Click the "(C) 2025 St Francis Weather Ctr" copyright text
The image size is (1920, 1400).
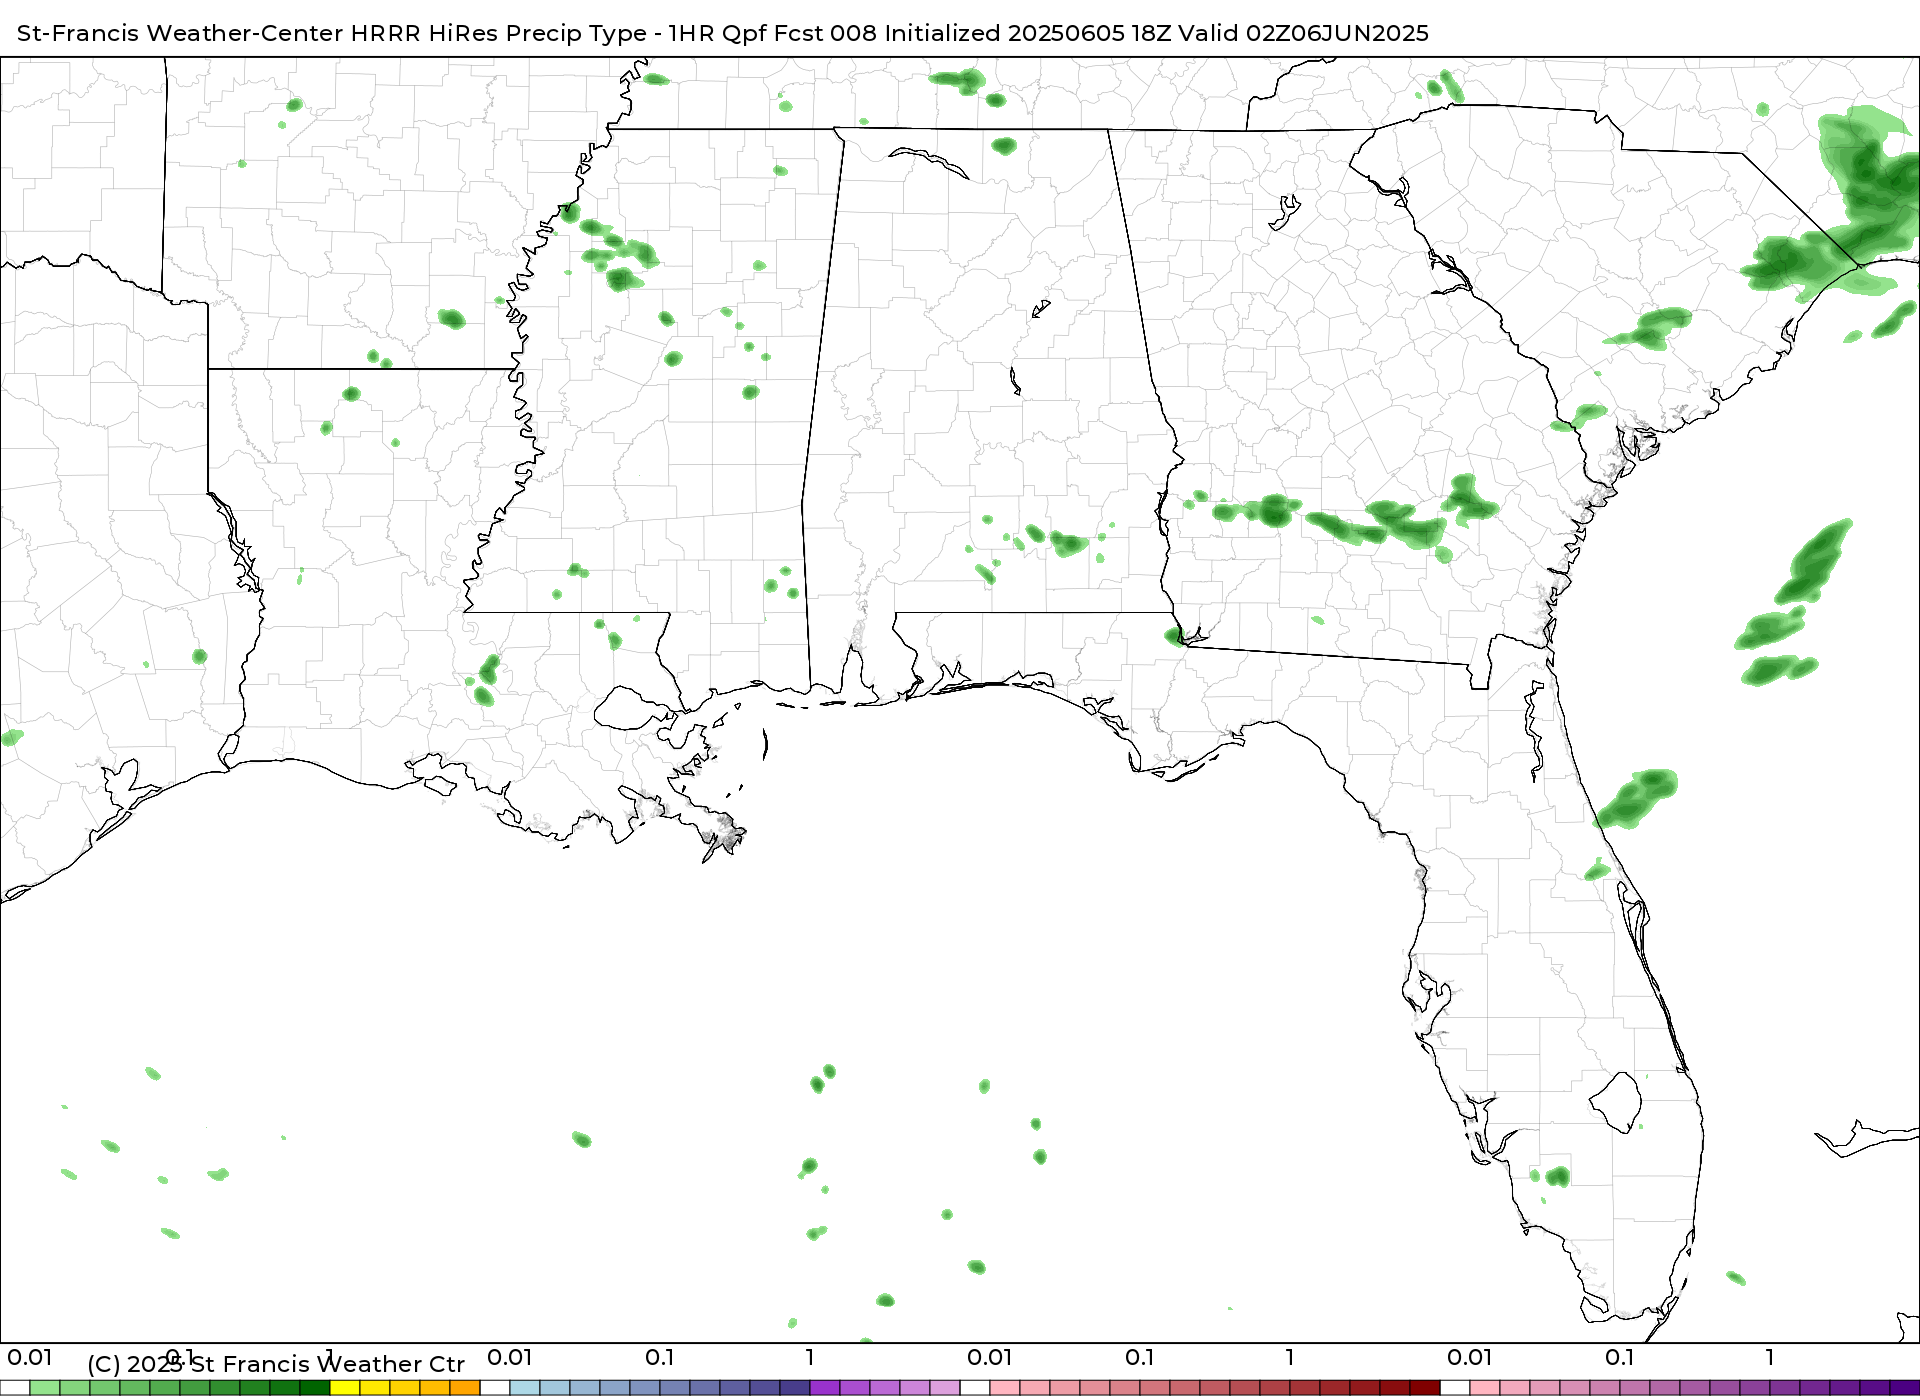276,1364
